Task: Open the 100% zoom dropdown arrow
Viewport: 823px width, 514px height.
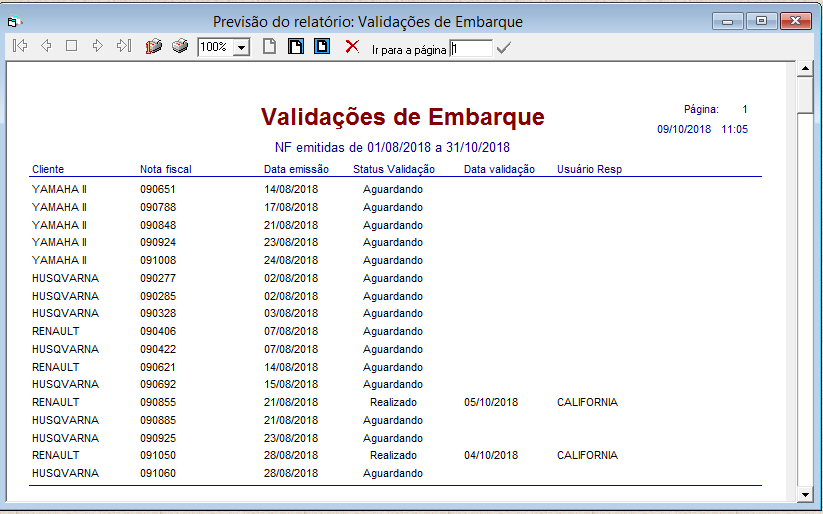Action: click(x=241, y=47)
